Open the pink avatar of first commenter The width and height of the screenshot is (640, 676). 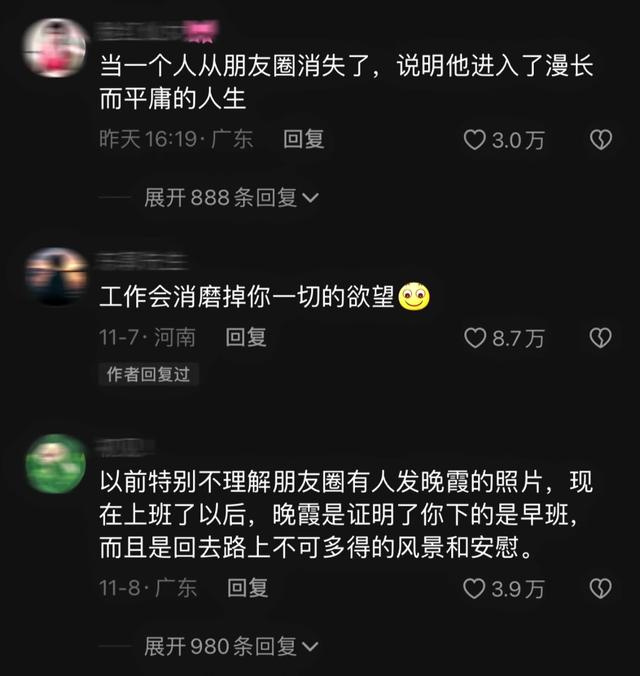[x=55, y=47]
